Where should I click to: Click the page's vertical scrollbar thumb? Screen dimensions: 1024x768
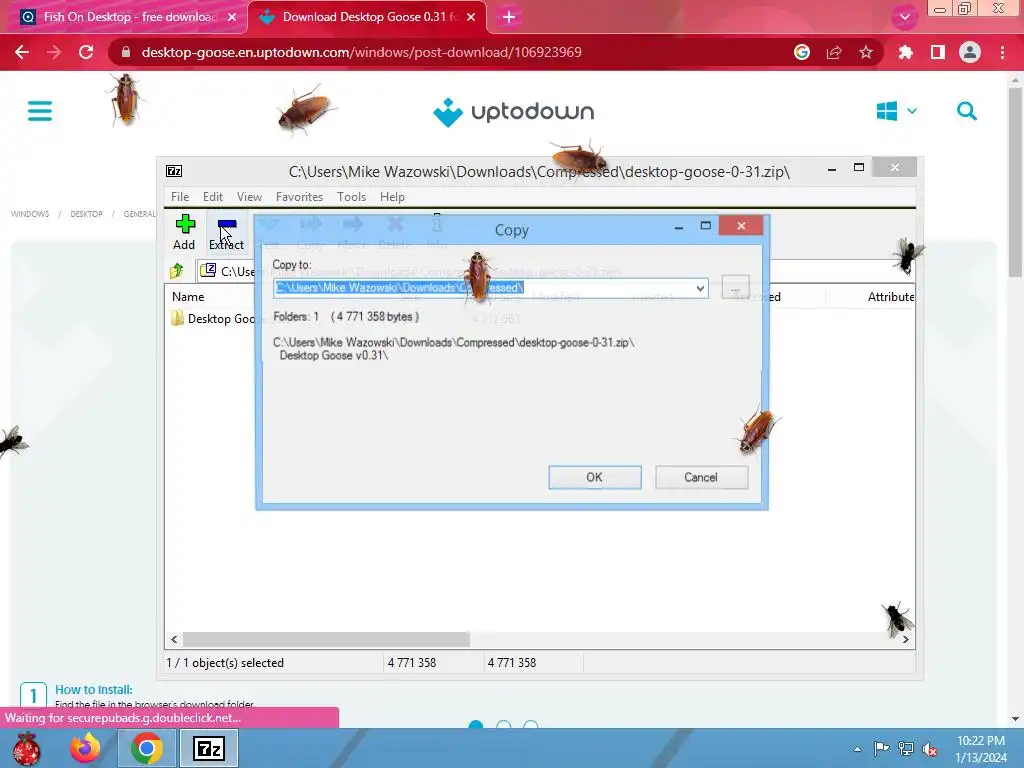1014,183
